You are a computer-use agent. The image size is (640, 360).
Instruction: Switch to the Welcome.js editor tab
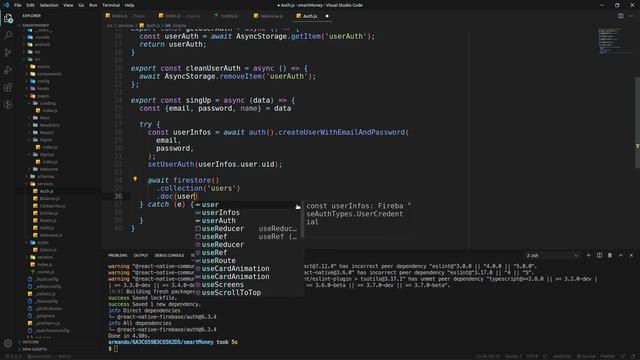click(269, 16)
